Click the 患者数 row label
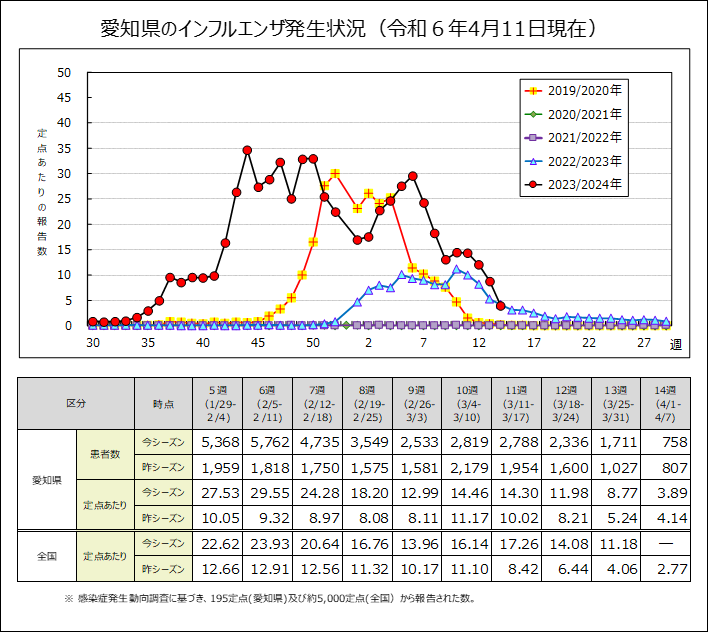Image resolution: width=709 pixels, height=633 pixels. pos(105,454)
